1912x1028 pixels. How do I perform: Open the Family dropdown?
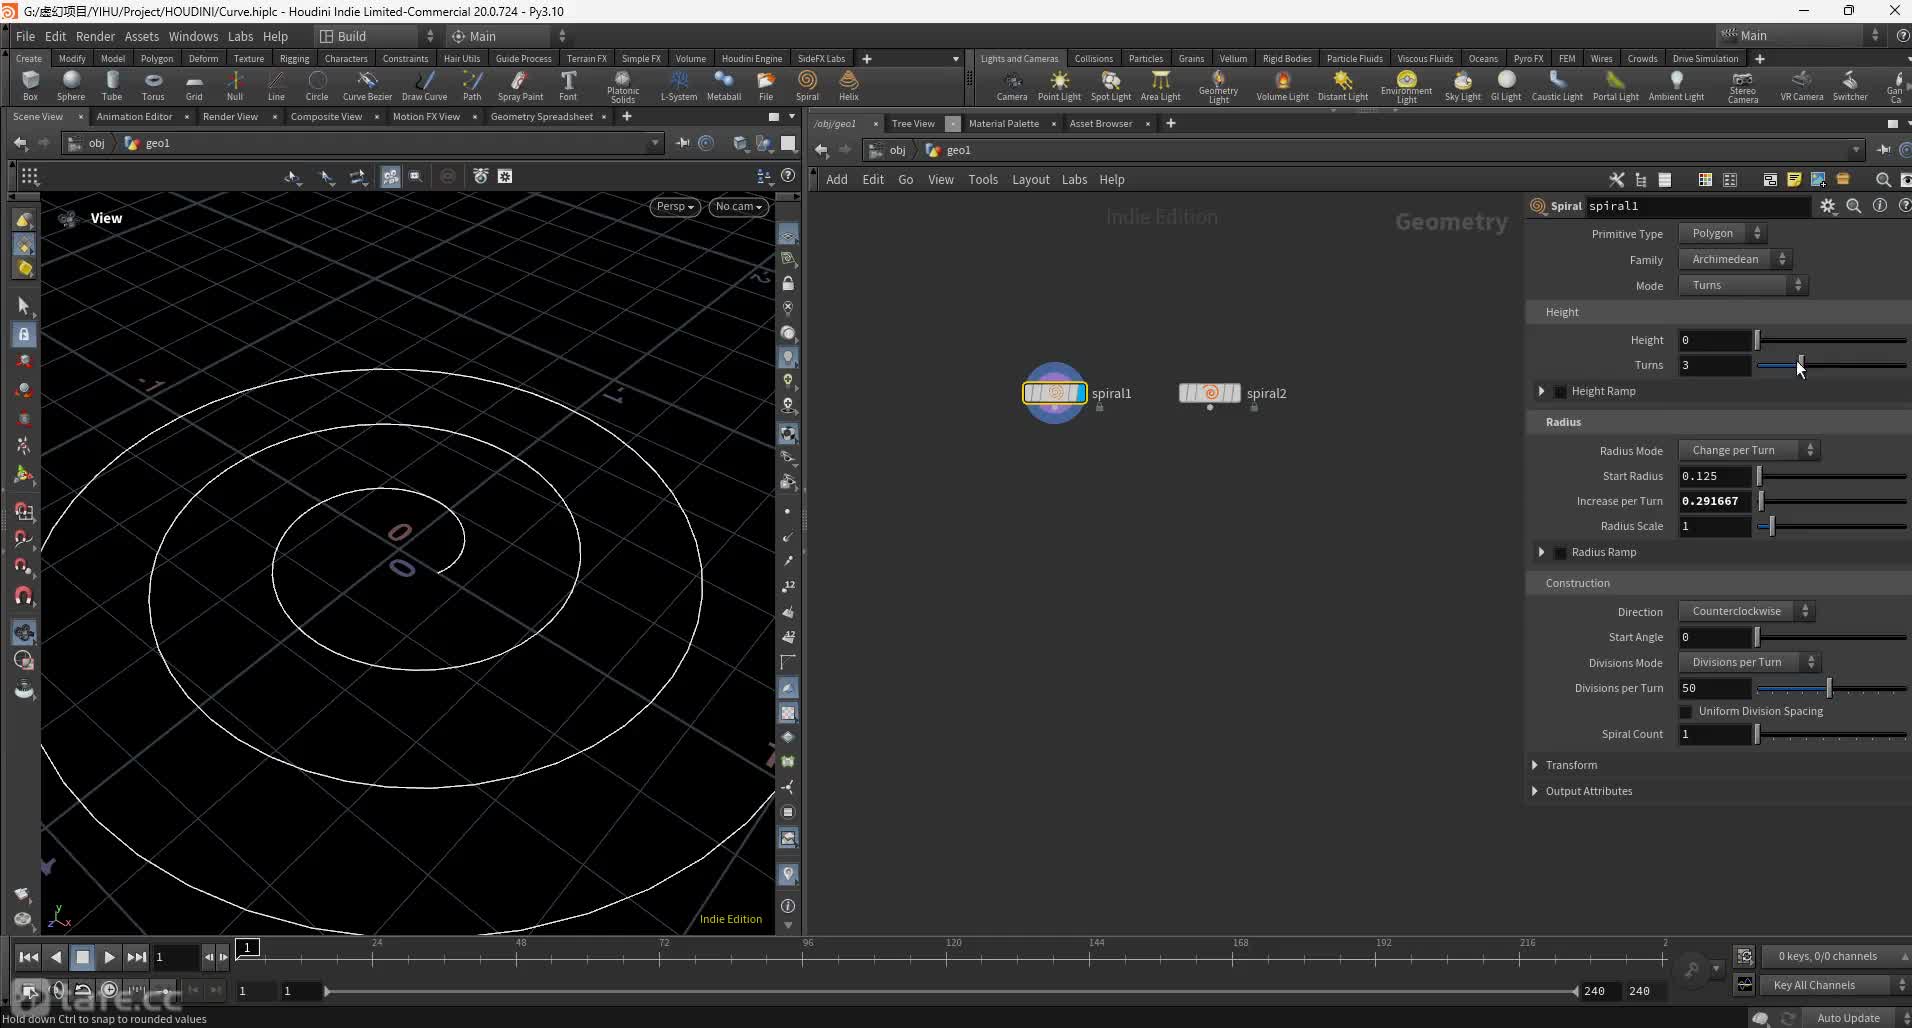coord(1735,259)
